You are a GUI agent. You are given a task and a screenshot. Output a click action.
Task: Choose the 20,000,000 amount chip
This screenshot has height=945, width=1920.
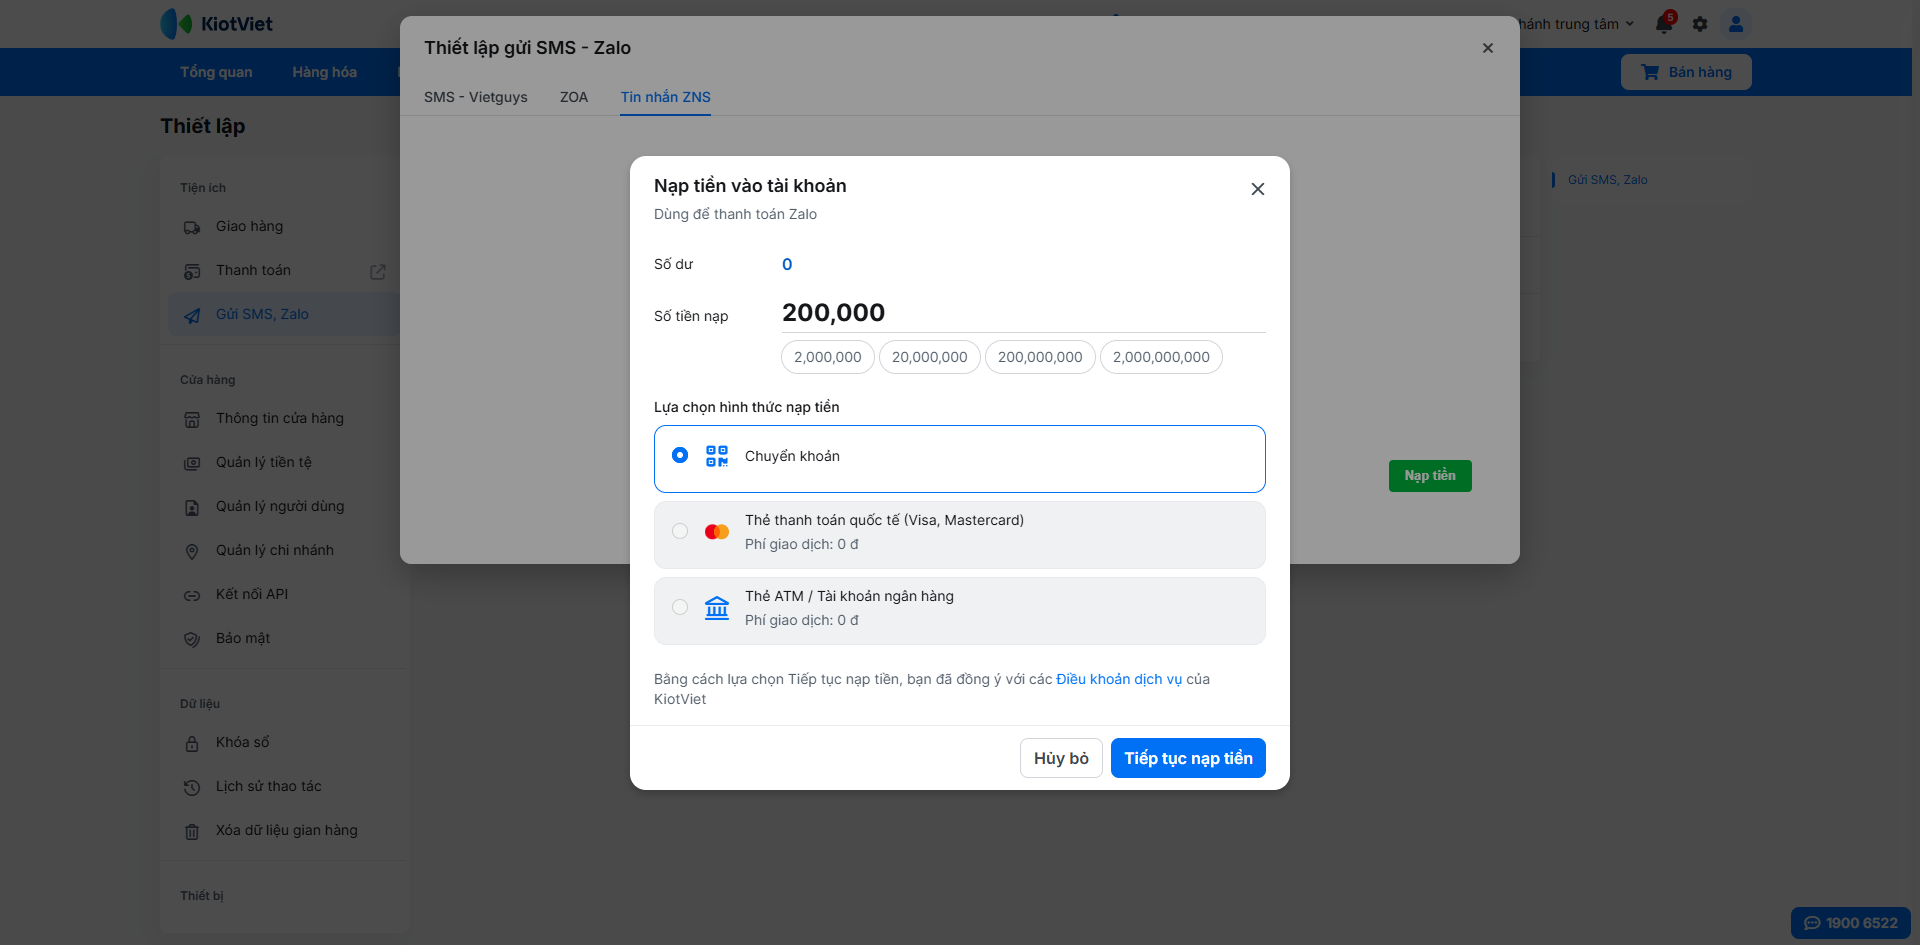click(930, 357)
